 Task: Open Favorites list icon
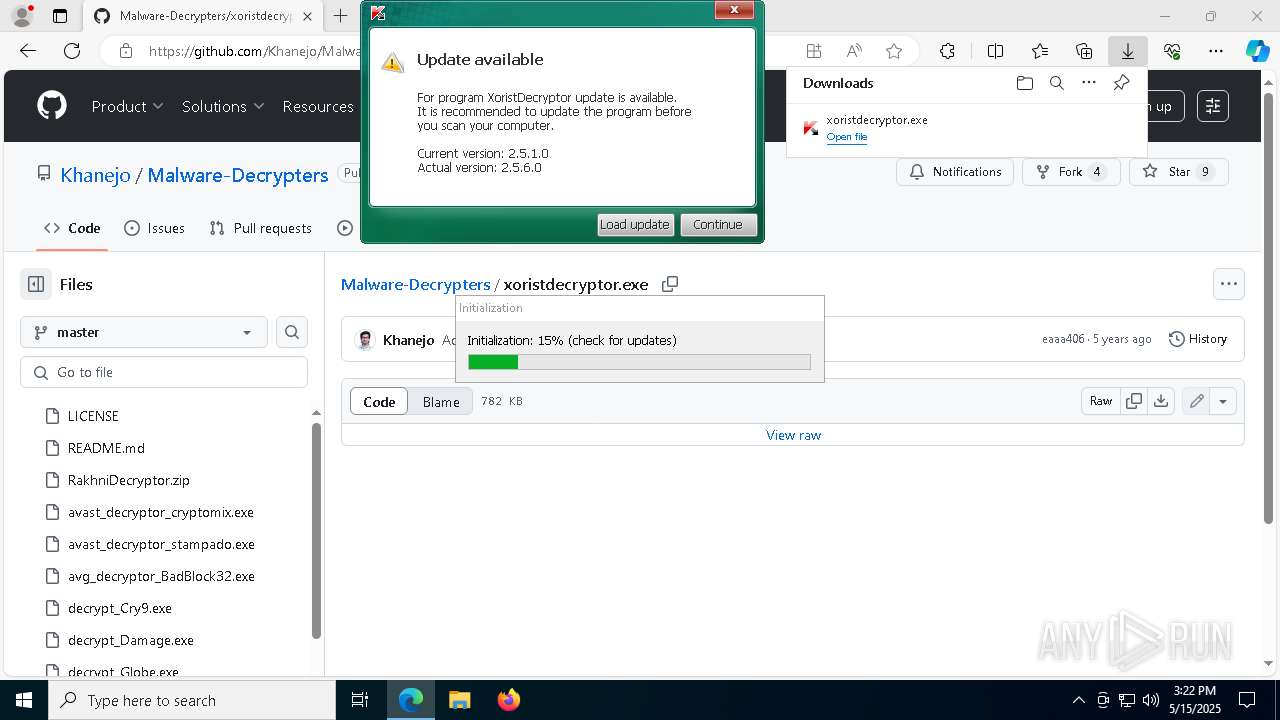tap(1040, 51)
